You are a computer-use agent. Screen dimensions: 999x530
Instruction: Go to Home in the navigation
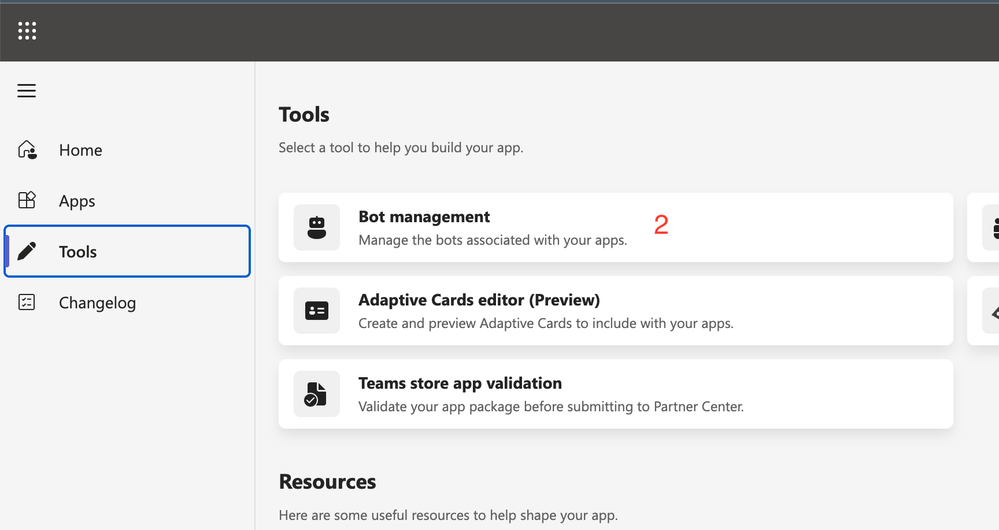point(80,150)
